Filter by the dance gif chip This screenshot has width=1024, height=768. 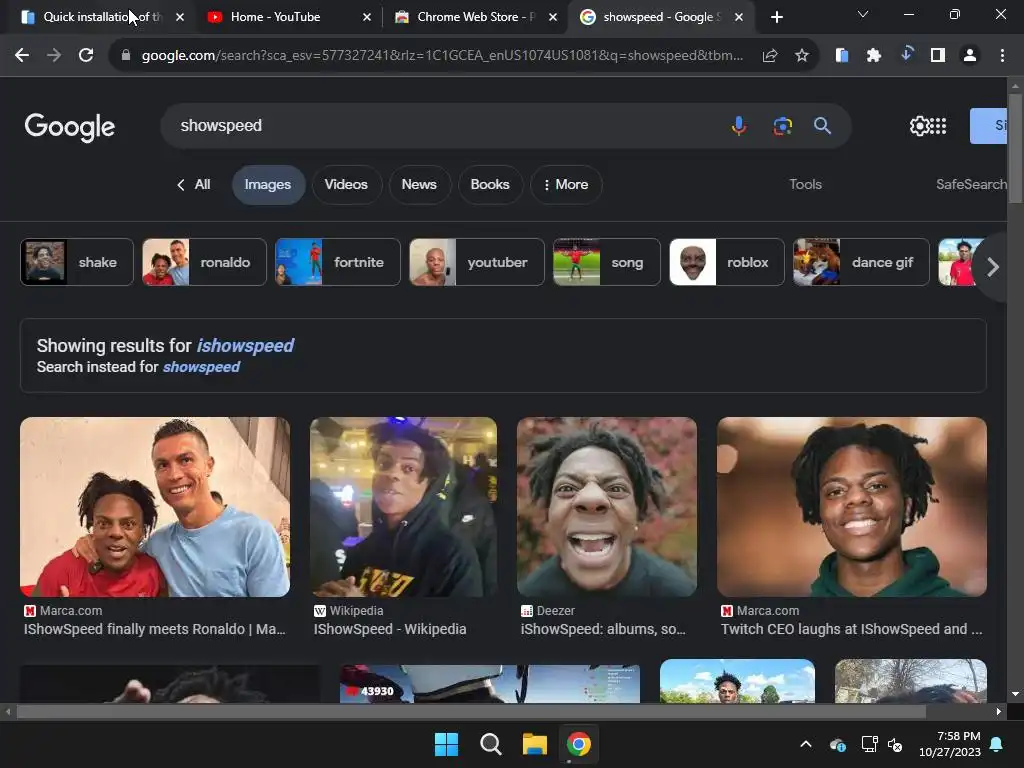click(x=861, y=262)
